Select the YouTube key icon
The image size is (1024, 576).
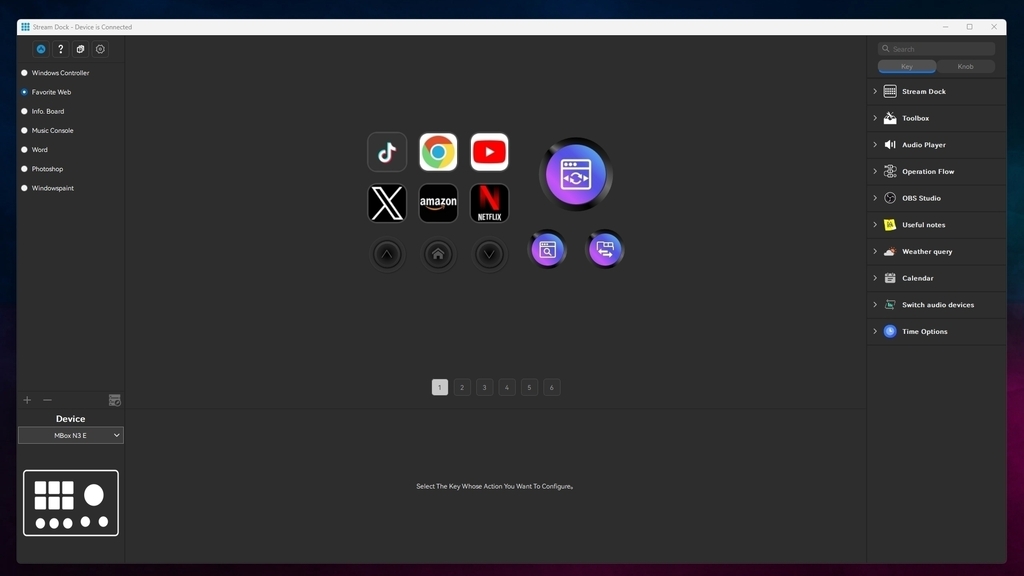click(x=489, y=152)
